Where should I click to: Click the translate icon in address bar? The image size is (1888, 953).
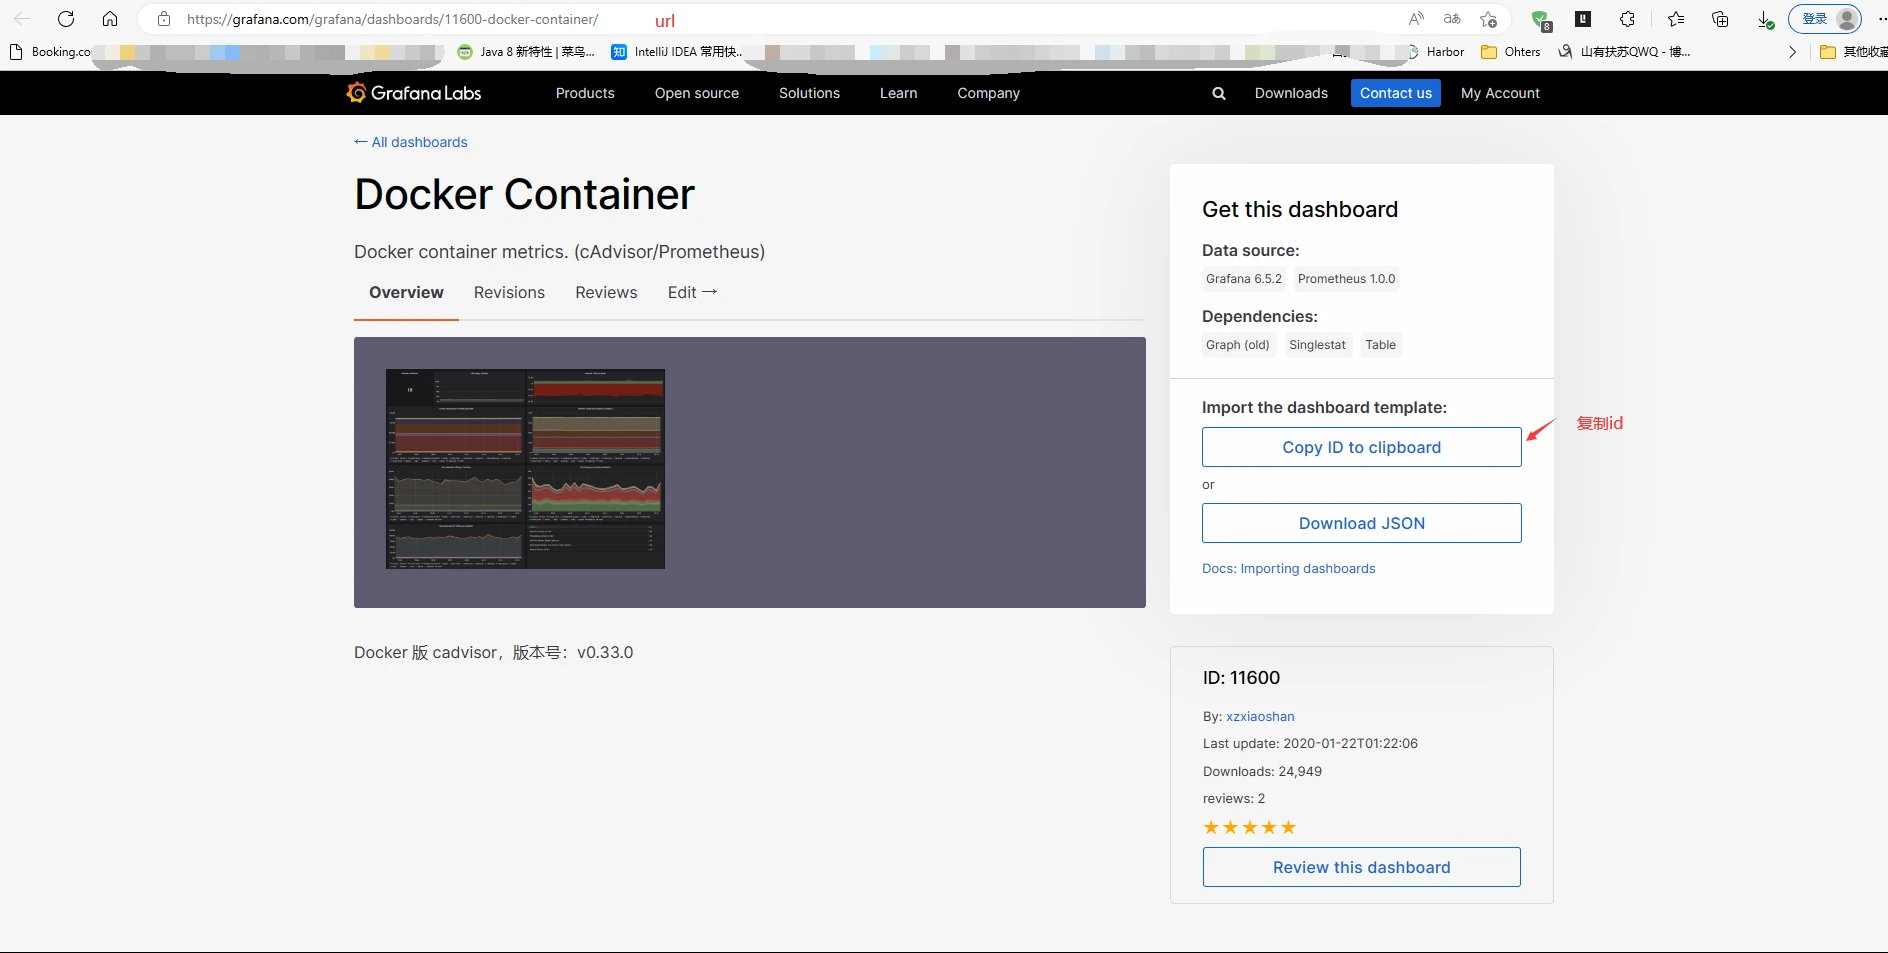click(1452, 19)
